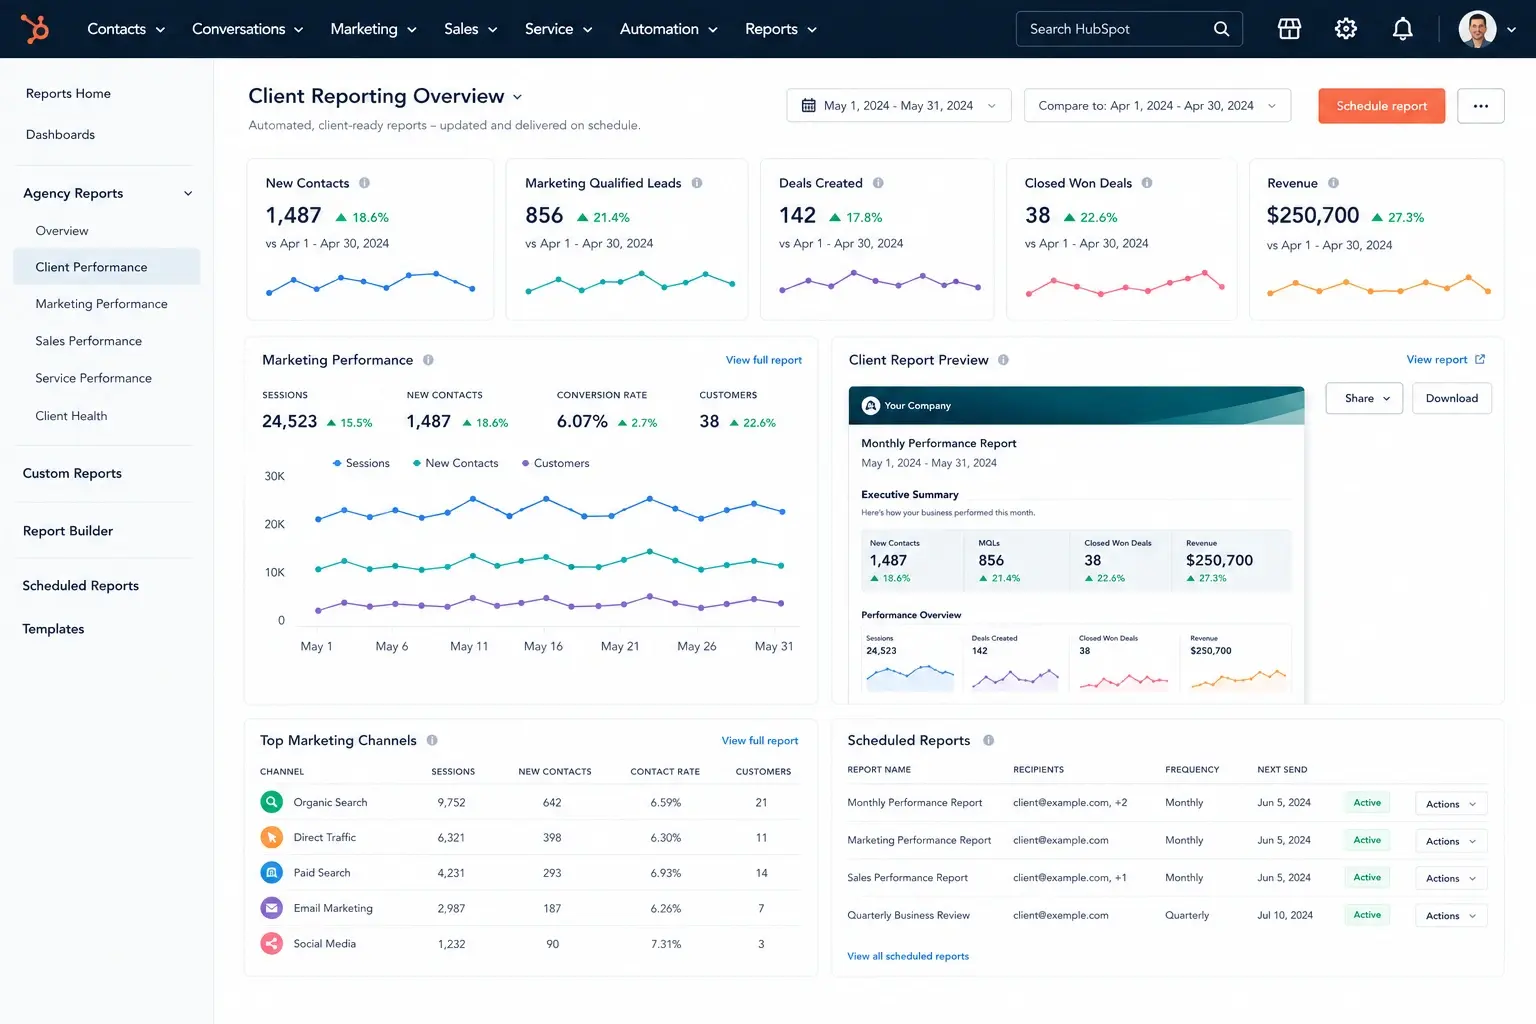Open the Reports menu

click(x=781, y=29)
